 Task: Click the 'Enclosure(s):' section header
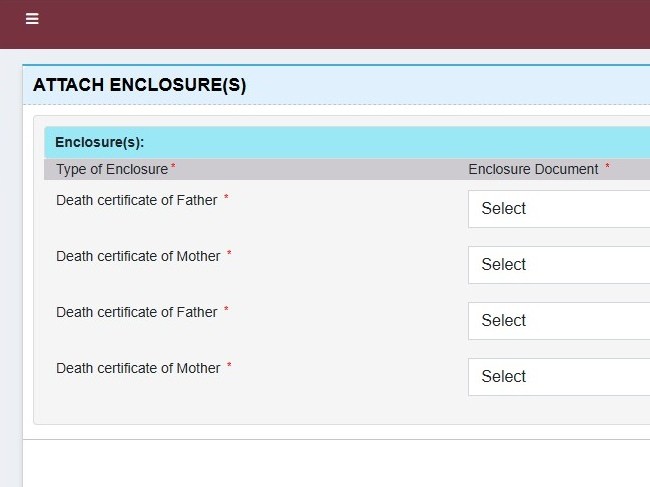100,143
